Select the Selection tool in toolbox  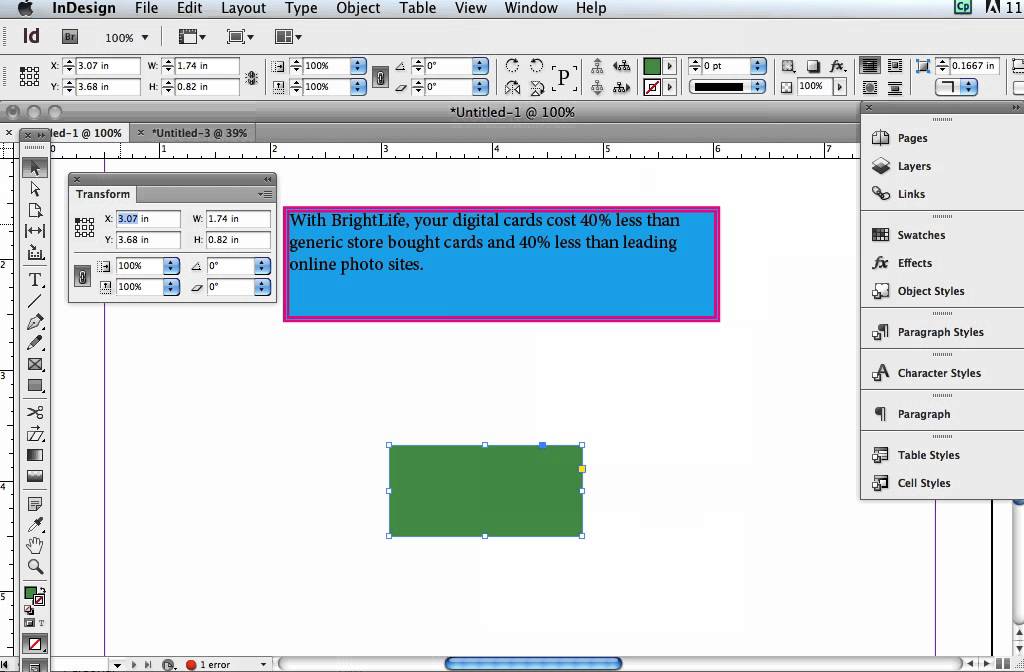coord(35,168)
